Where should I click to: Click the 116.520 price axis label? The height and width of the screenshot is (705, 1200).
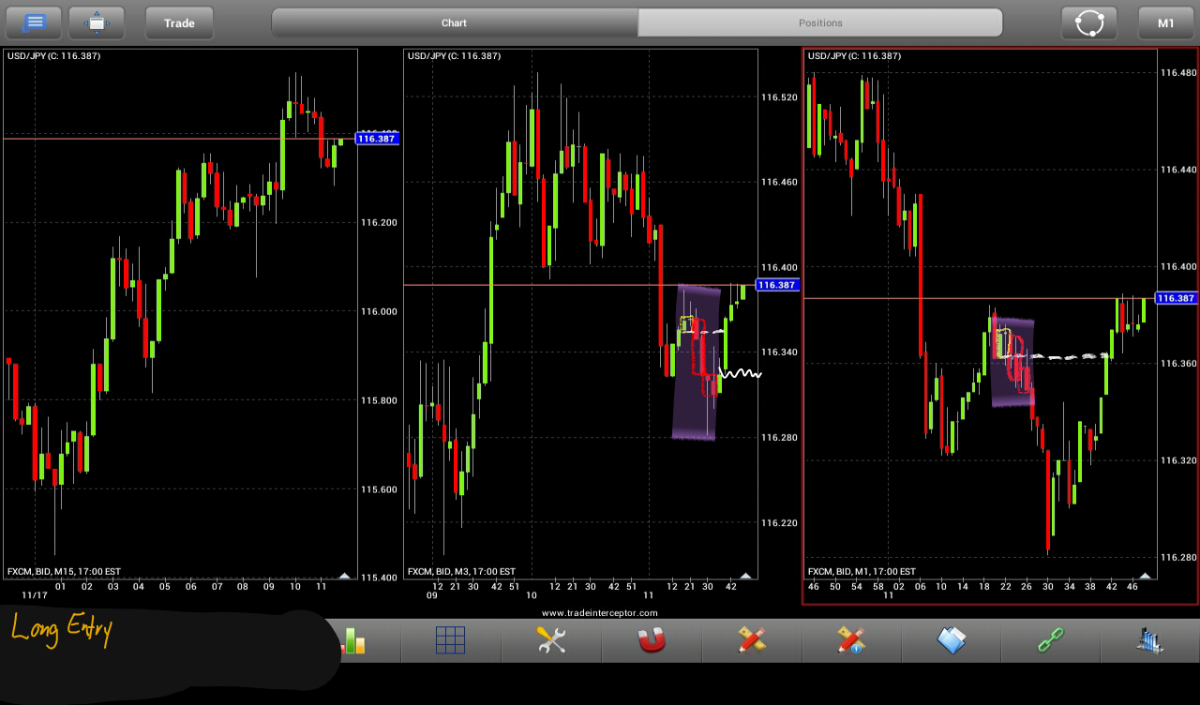(779, 97)
